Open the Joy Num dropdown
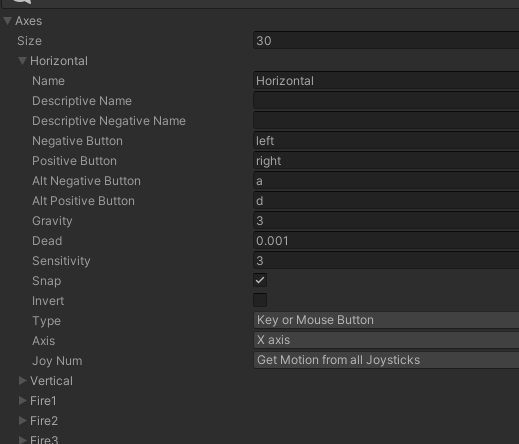This screenshot has width=519, height=444. point(386,360)
